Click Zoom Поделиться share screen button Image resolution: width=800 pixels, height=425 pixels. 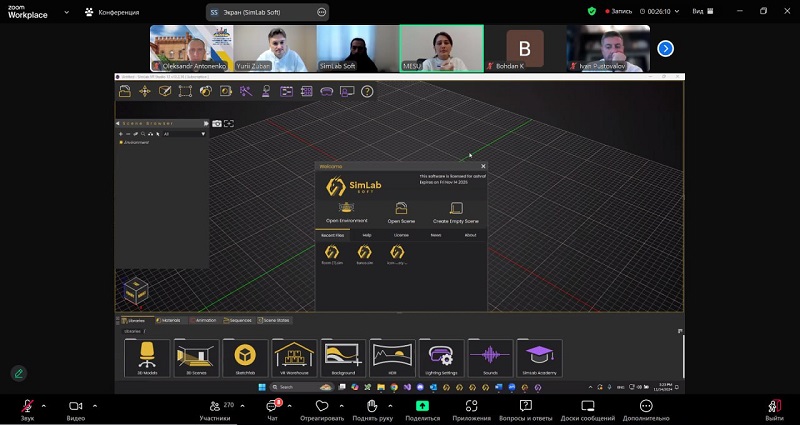pos(422,410)
